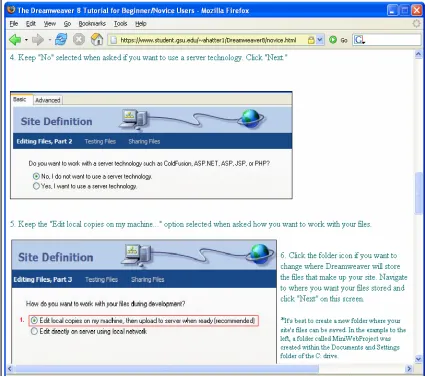Select 'No, I do not want' server technology radio

tap(36, 176)
